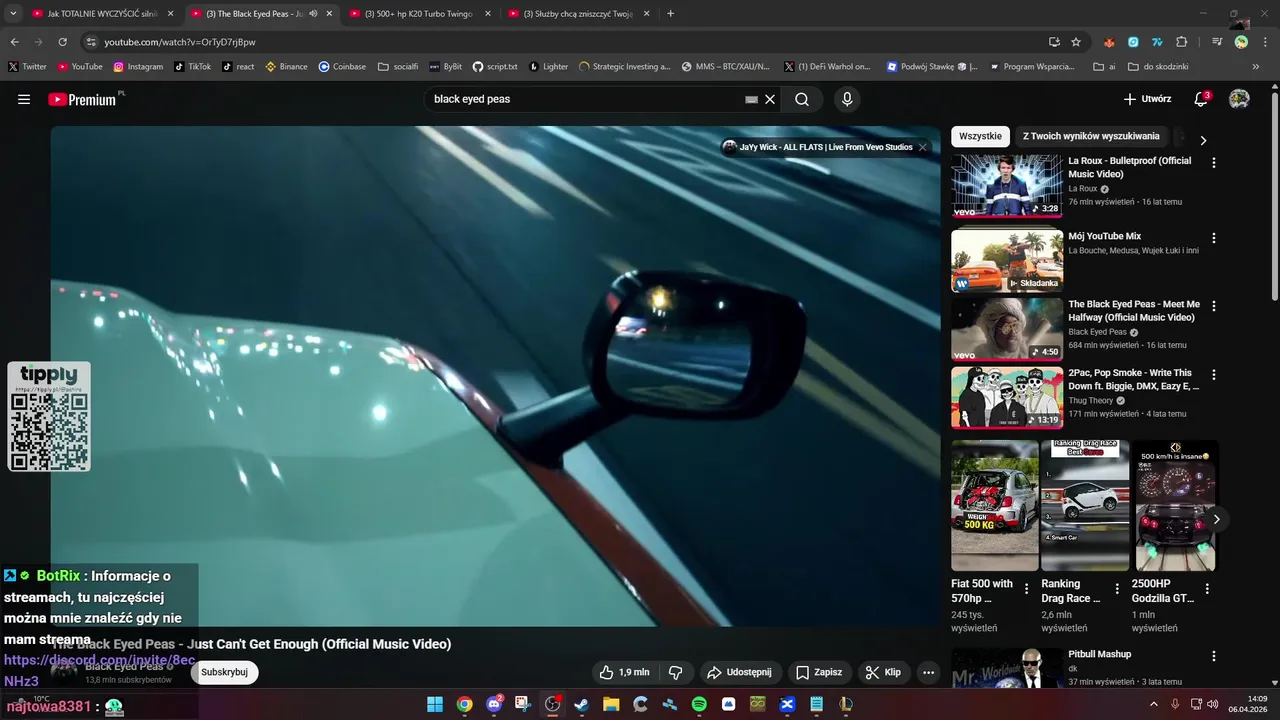Image resolution: width=1280 pixels, height=720 pixels.
Task: Dislike the video with thumbs down
Action: coord(675,672)
